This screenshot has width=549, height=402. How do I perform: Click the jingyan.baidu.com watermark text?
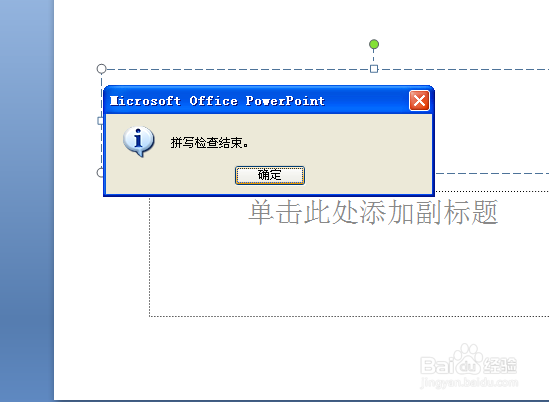(x=469, y=382)
